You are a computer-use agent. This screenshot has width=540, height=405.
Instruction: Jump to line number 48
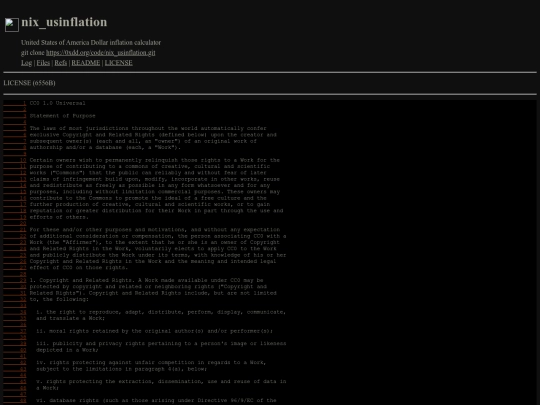point(15,401)
